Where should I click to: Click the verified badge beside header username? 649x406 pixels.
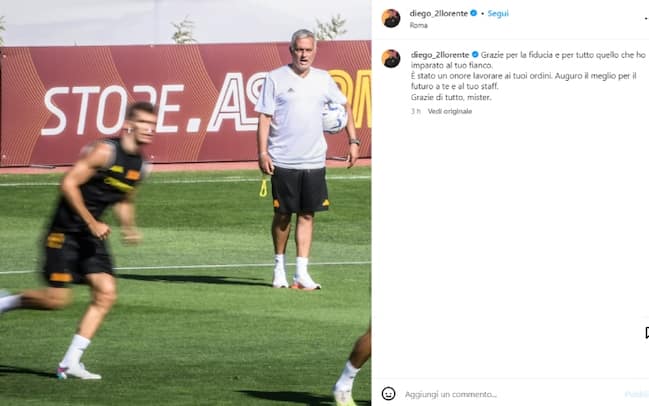(474, 13)
